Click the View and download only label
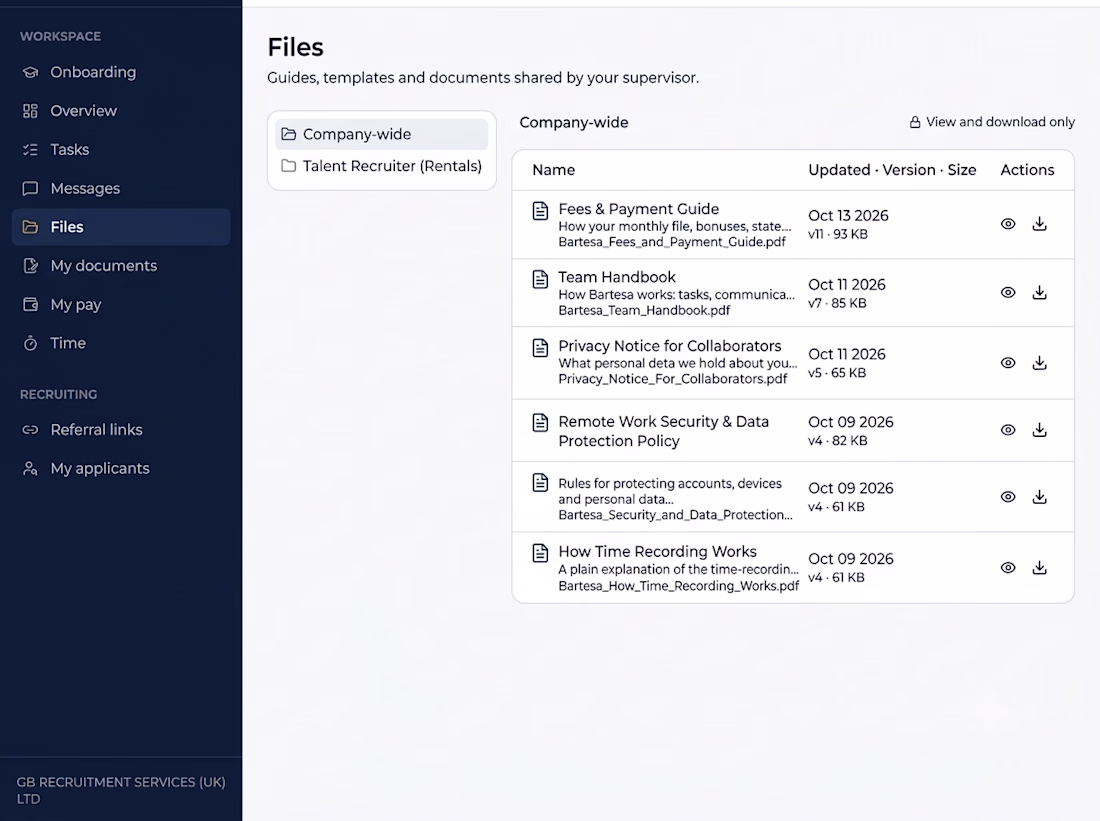The width and height of the screenshot is (1100, 821). (x=992, y=122)
